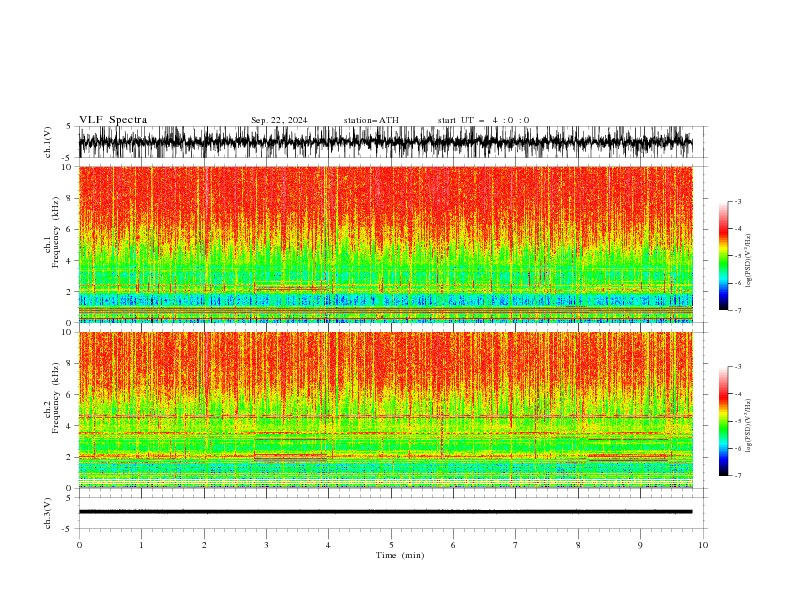
Task: Click time axis tick label "1"
Action: tap(141, 545)
